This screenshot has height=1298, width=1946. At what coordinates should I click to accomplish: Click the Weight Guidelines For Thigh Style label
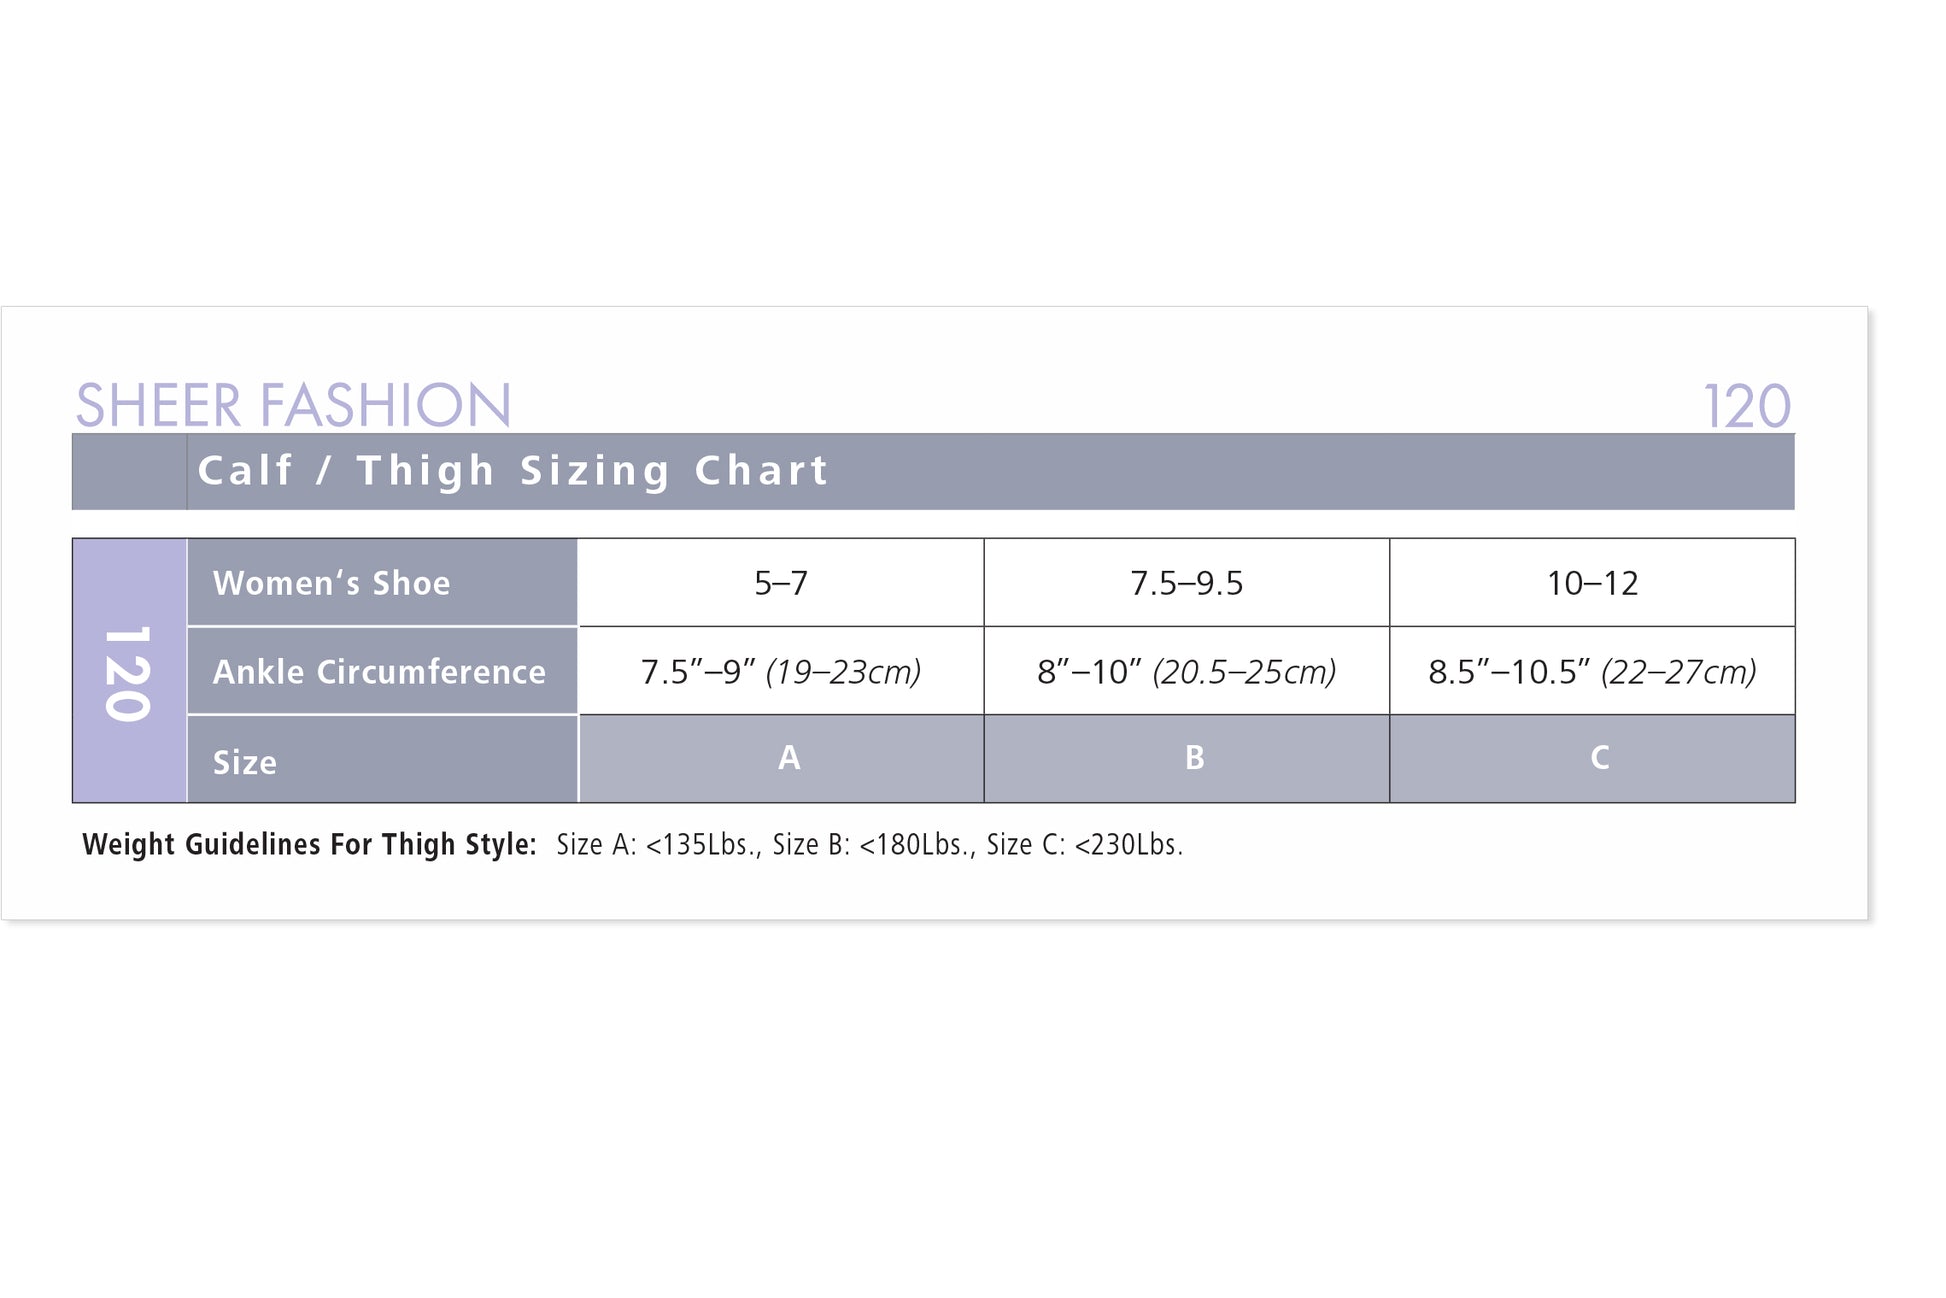click(309, 845)
